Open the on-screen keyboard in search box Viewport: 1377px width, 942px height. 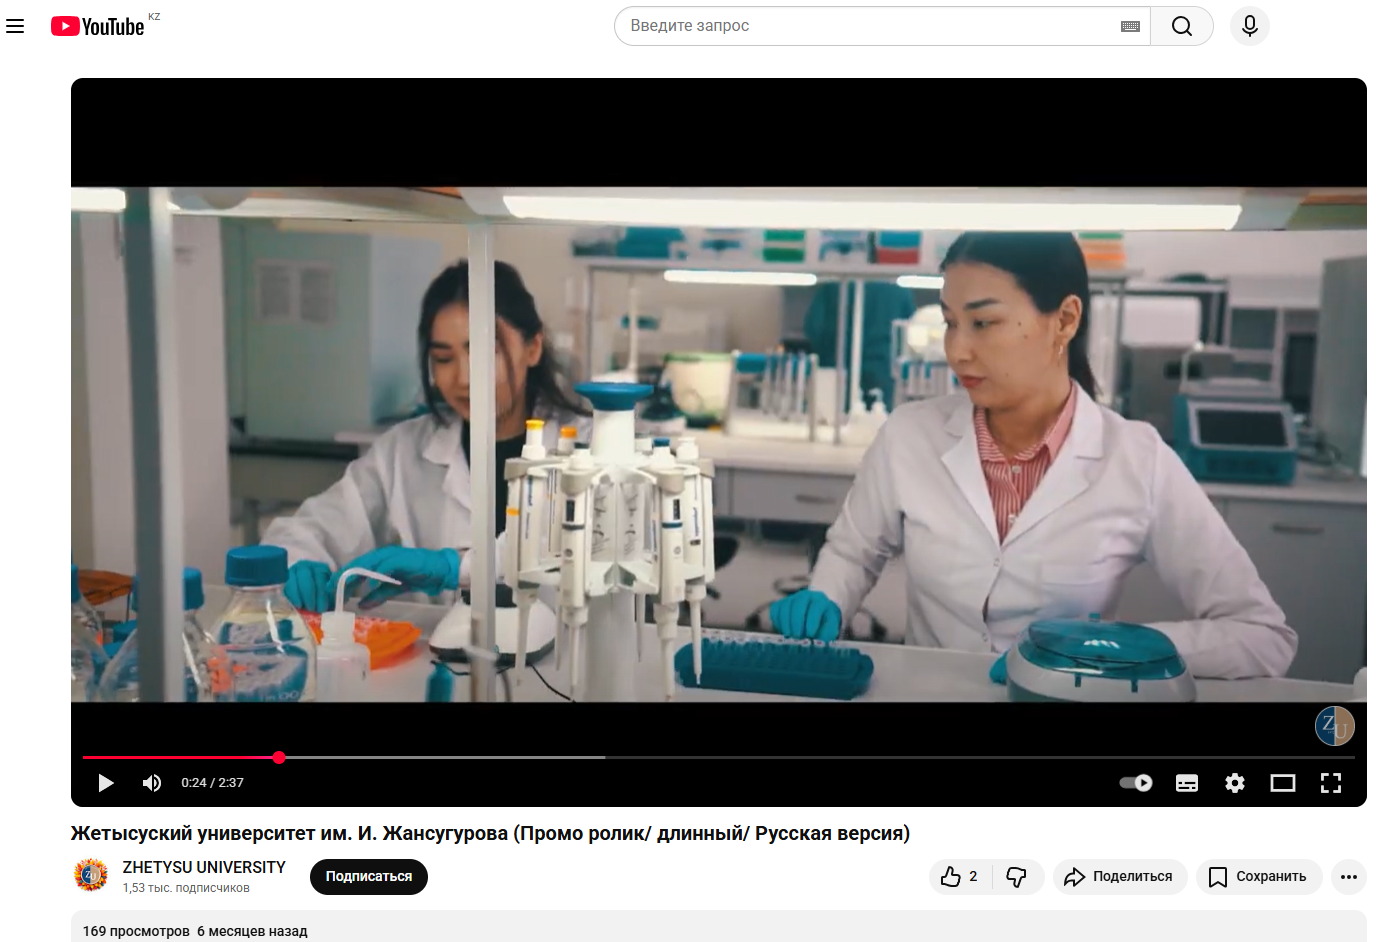pyautogui.click(x=1130, y=26)
